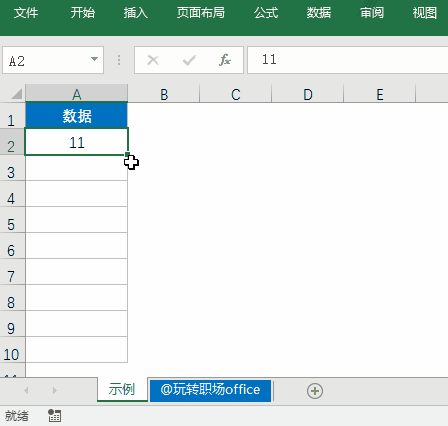This screenshot has height=426, width=448.
Task: Select the blue 数据 header cell A1
Action: [x=77, y=115]
